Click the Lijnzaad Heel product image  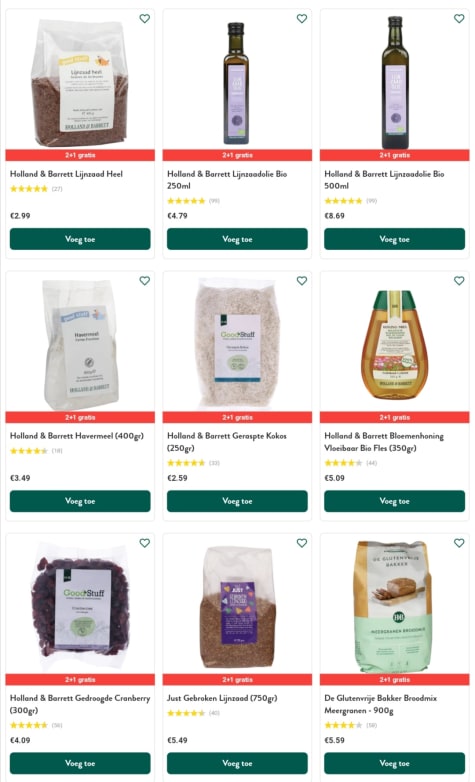pos(80,82)
